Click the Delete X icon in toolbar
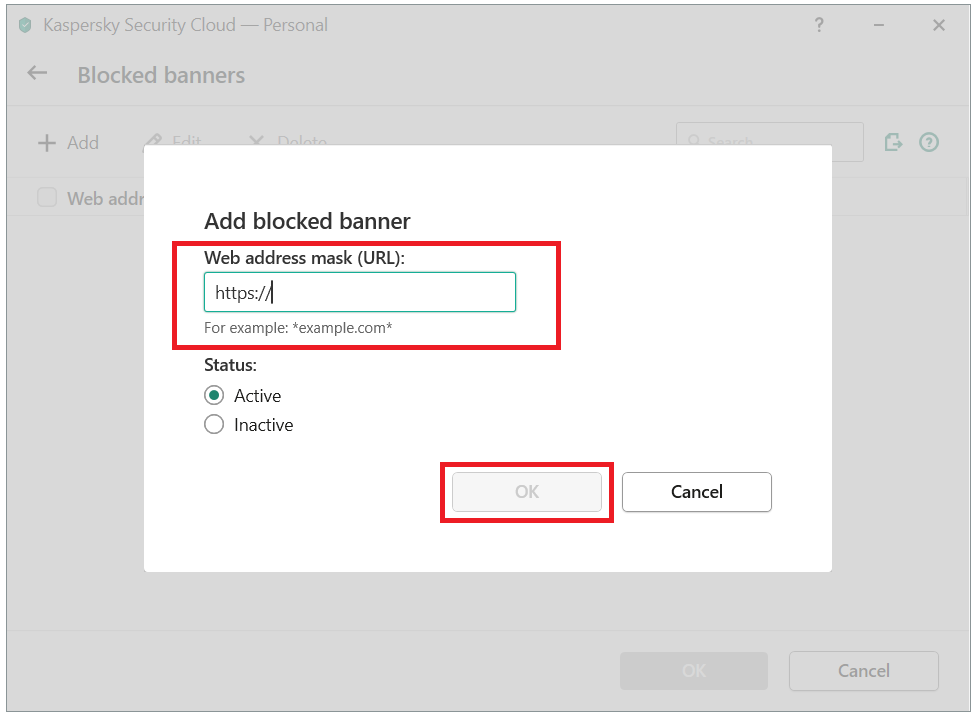 256,140
